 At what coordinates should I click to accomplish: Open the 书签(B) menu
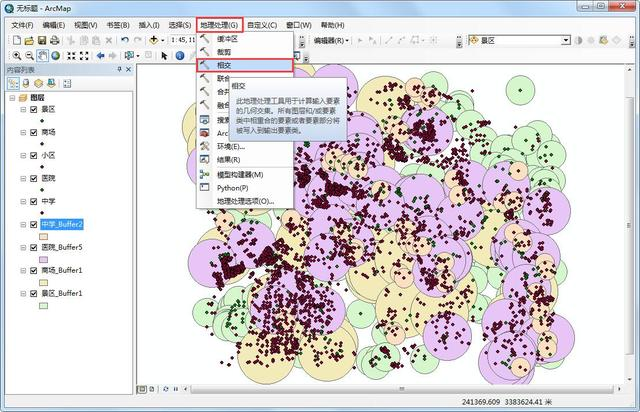[118, 25]
